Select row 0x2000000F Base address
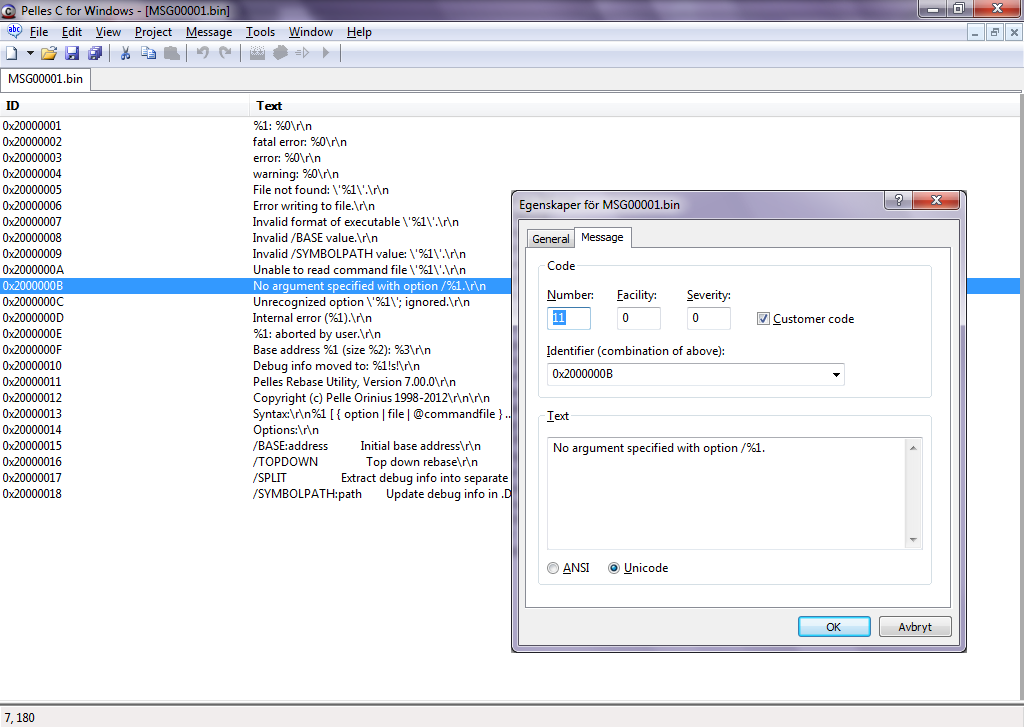1024x728 pixels. [255, 350]
